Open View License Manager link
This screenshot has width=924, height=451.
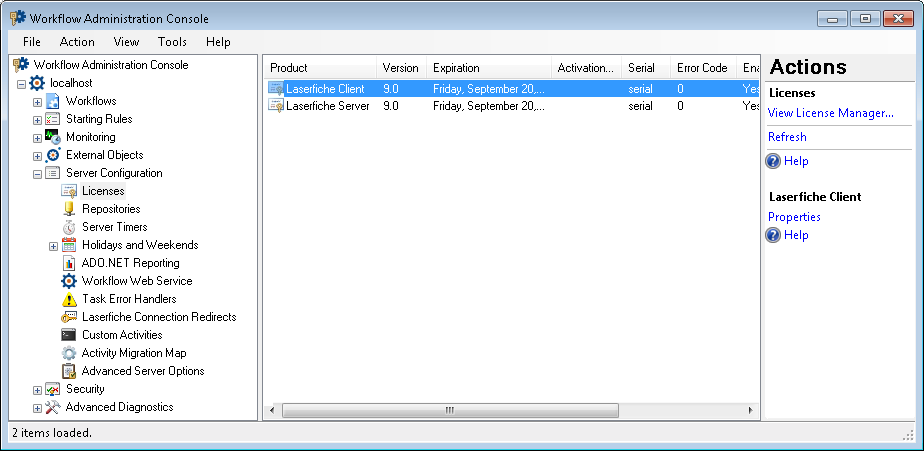(830, 113)
